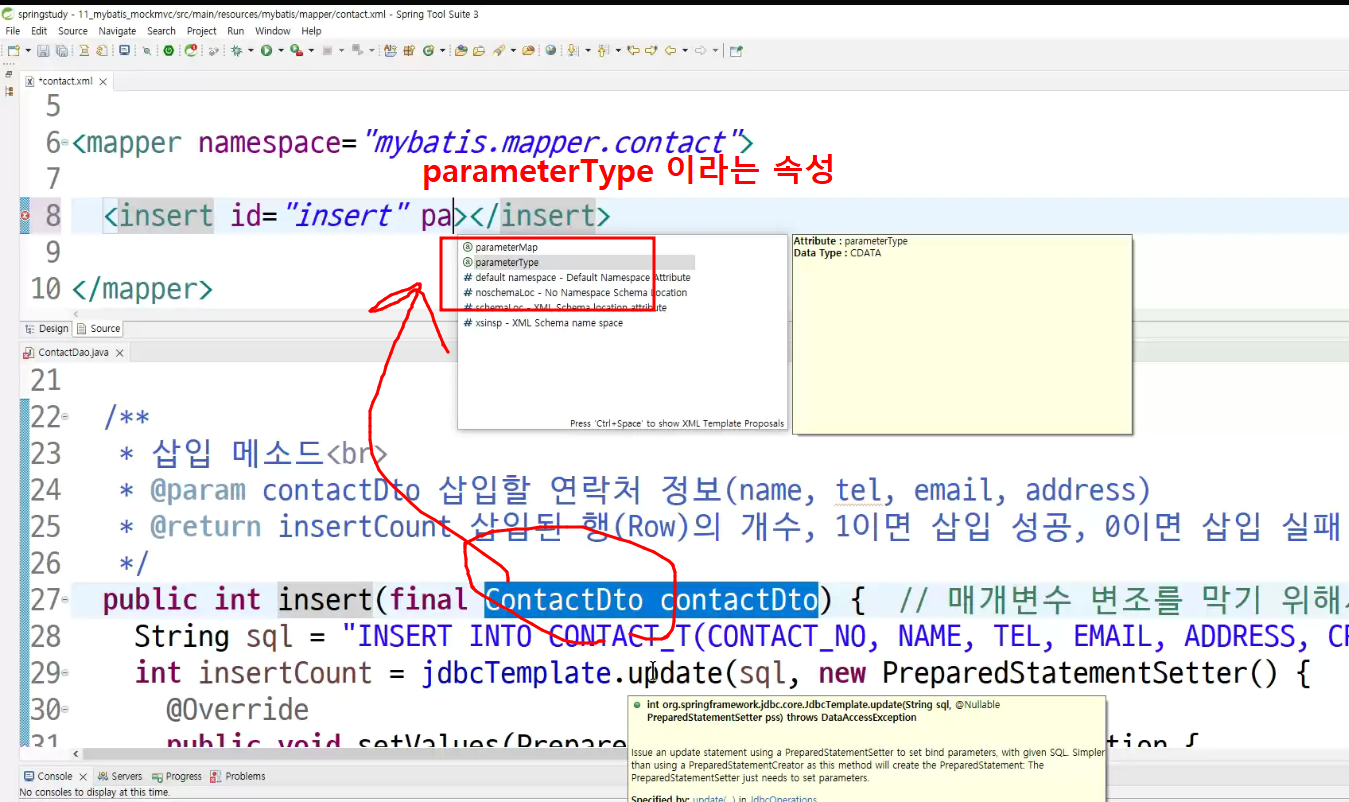This screenshot has height=802, width=1349.
Task: Click the green Run toolbar icon
Action: pos(266,50)
